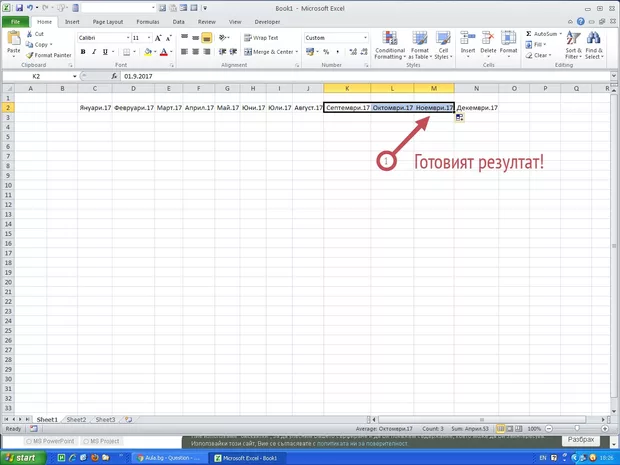This screenshot has height=465, width=620.
Task: Click the Sort & Filter icon
Action: coord(573,45)
